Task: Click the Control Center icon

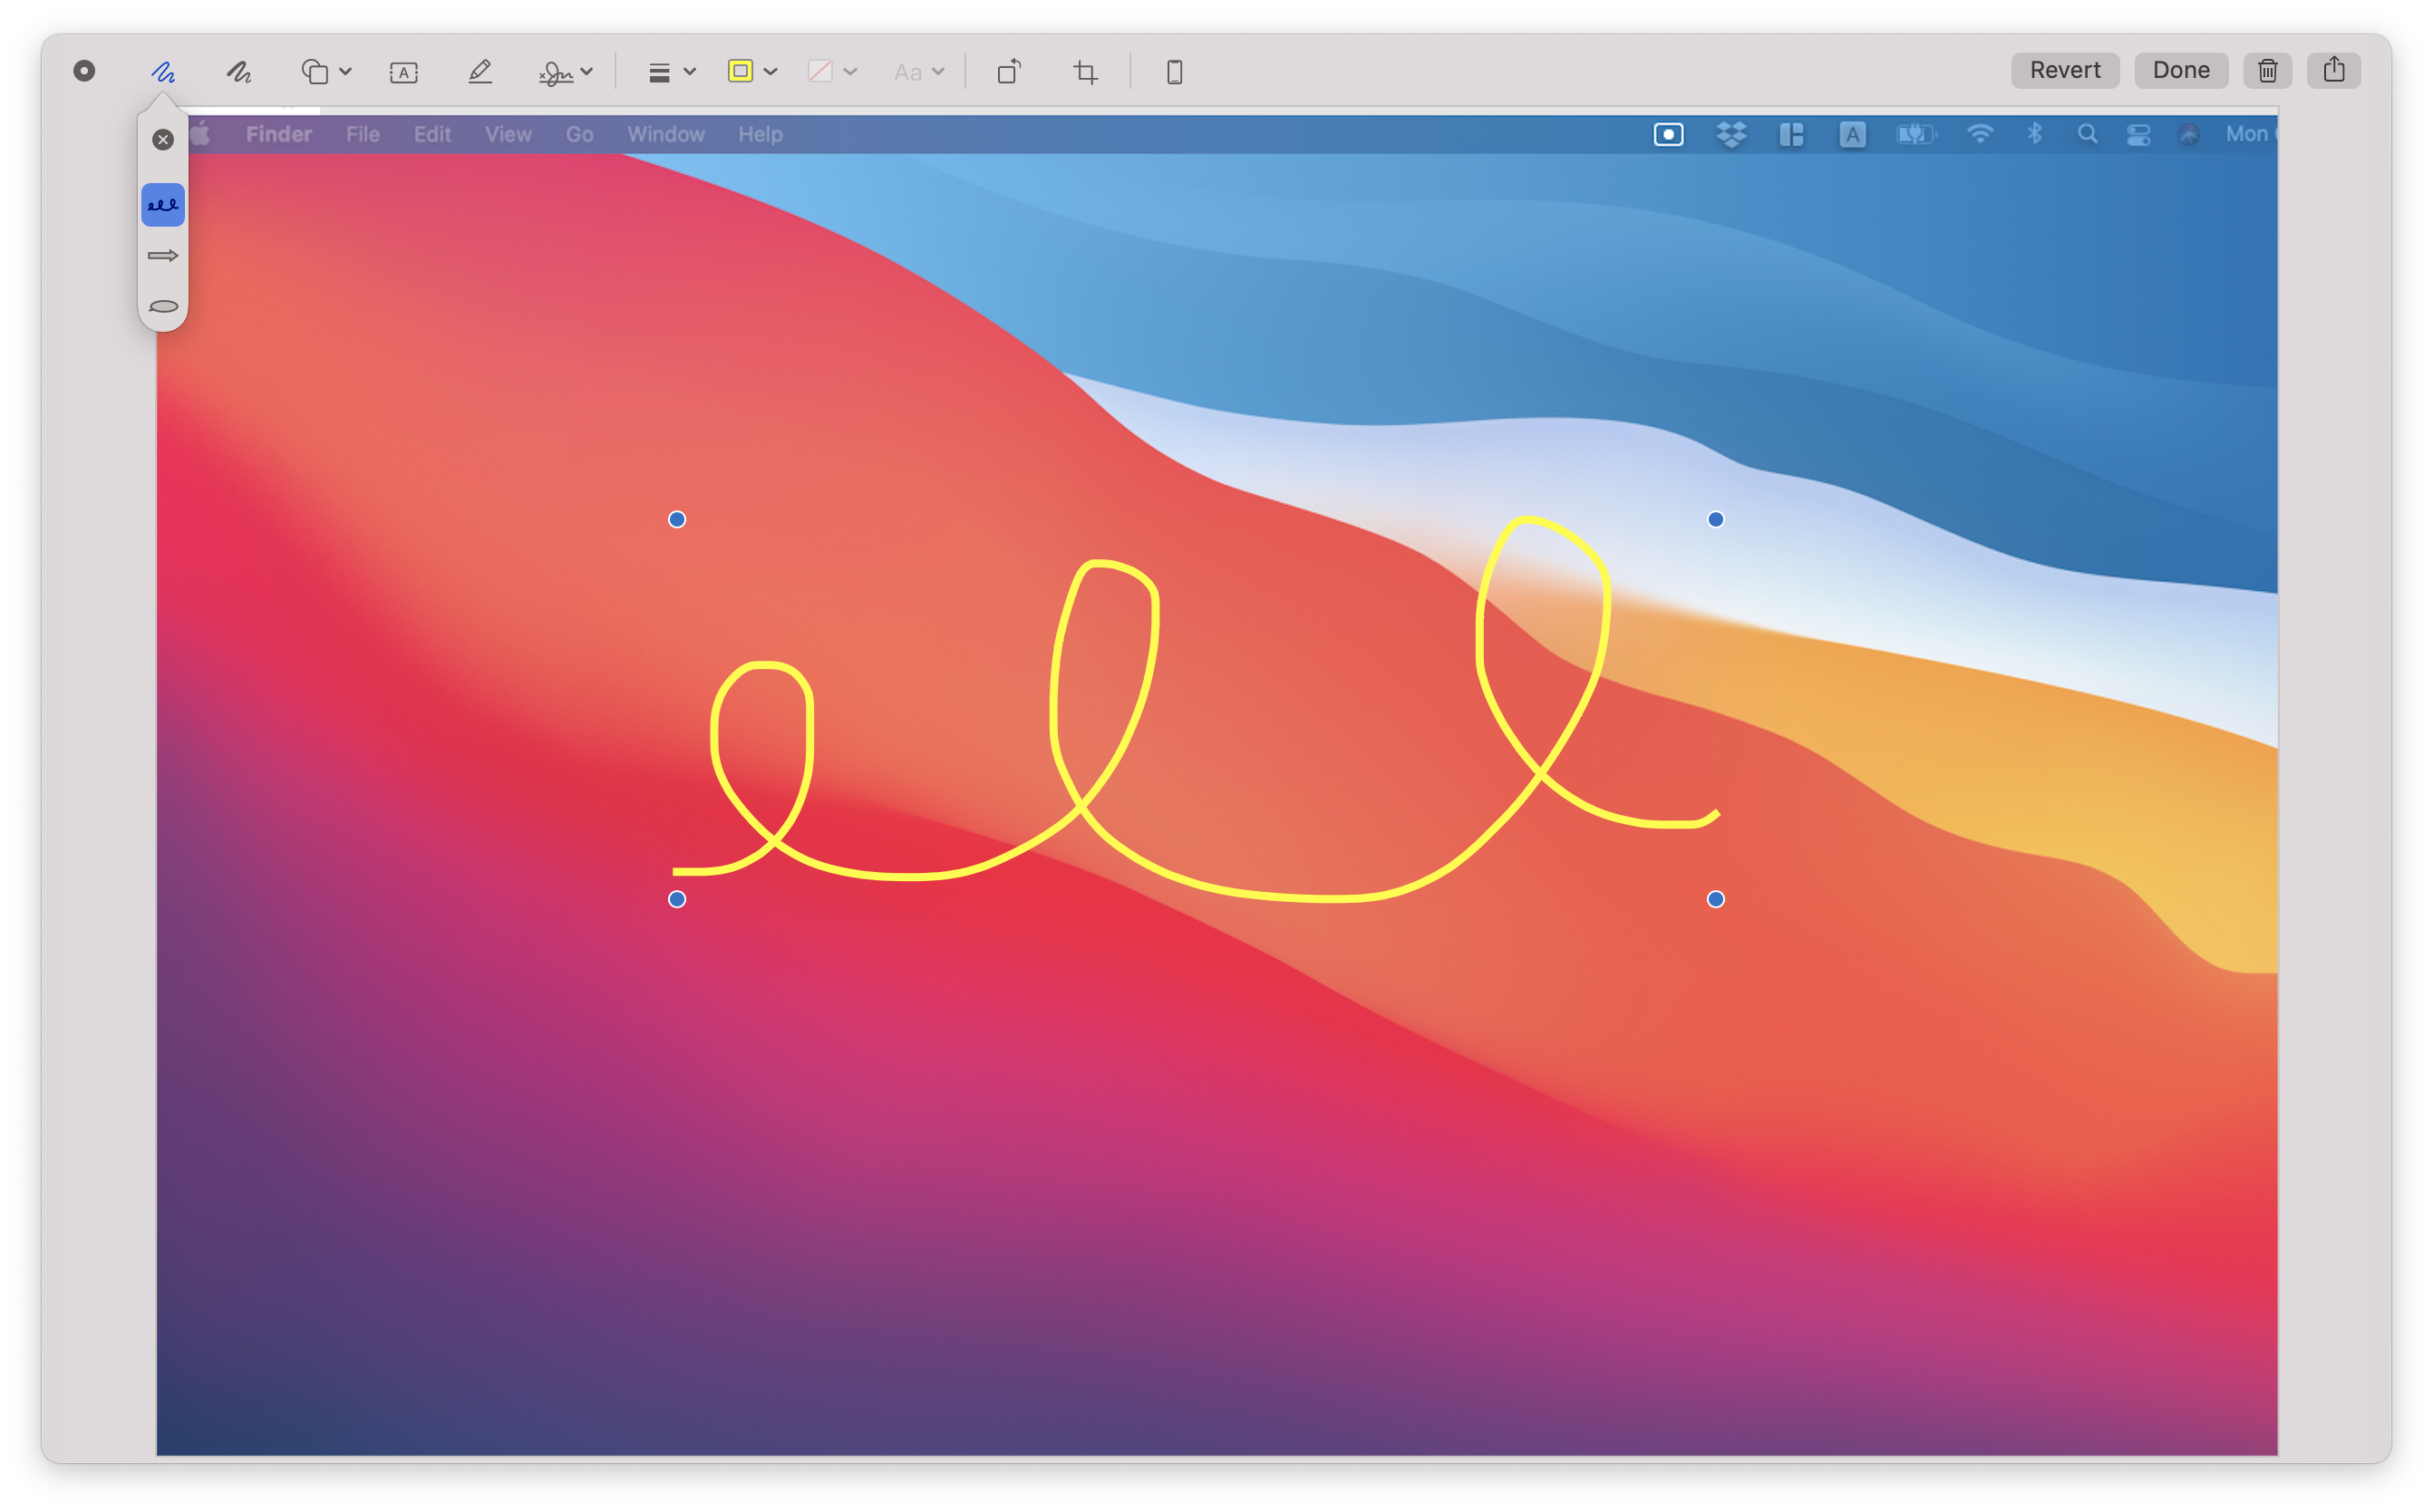Action: click(x=2138, y=134)
